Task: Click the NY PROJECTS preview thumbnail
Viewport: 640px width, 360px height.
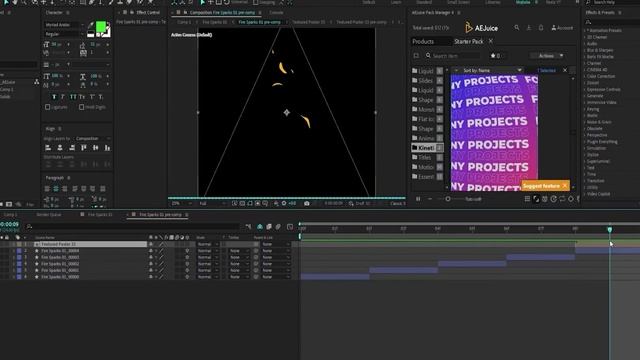Action: 494,132
